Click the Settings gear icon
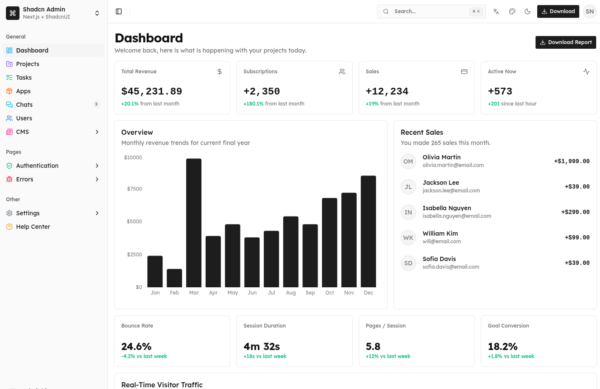Screen dimensions: 600x389 [x=9, y=213]
